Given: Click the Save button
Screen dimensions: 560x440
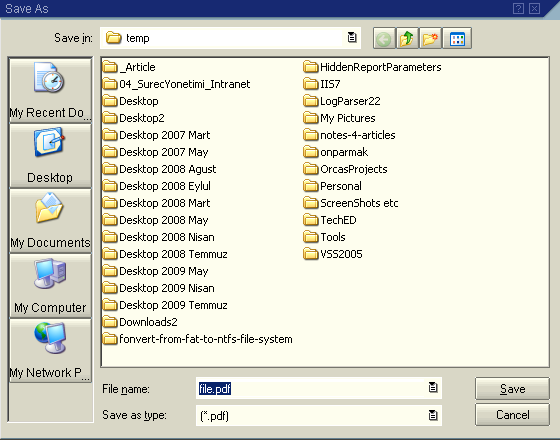Looking at the screenshot, I should 512,389.
